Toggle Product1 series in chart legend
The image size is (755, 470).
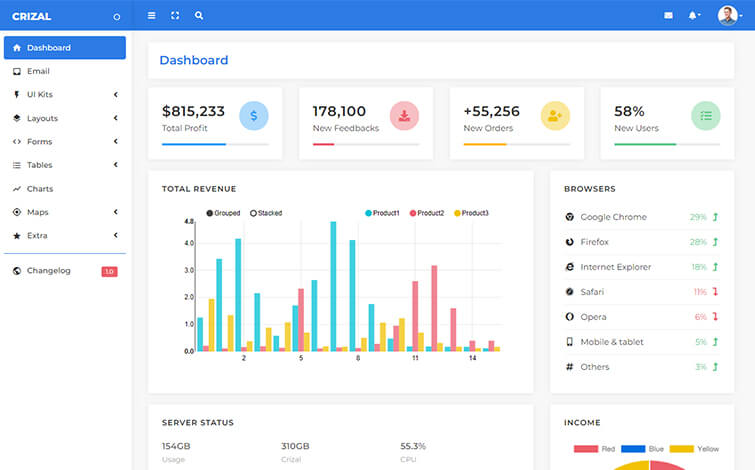click(382, 213)
